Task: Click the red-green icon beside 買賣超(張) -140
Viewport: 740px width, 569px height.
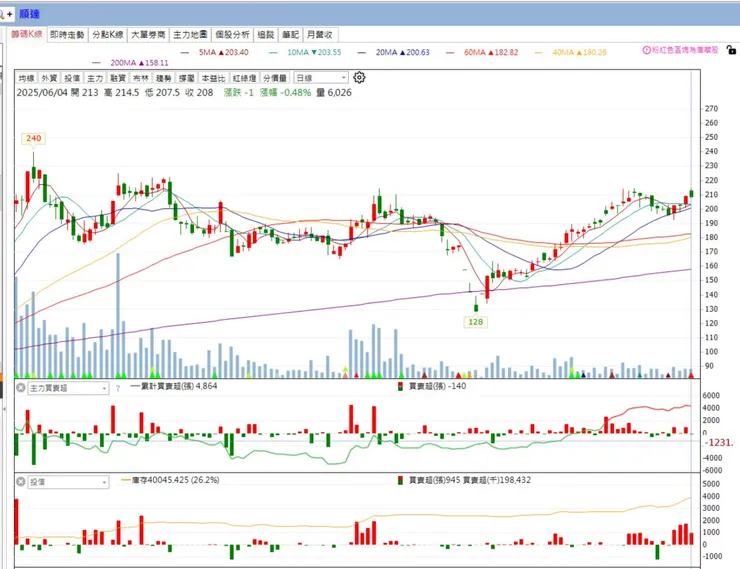Action: (x=400, y=386)
